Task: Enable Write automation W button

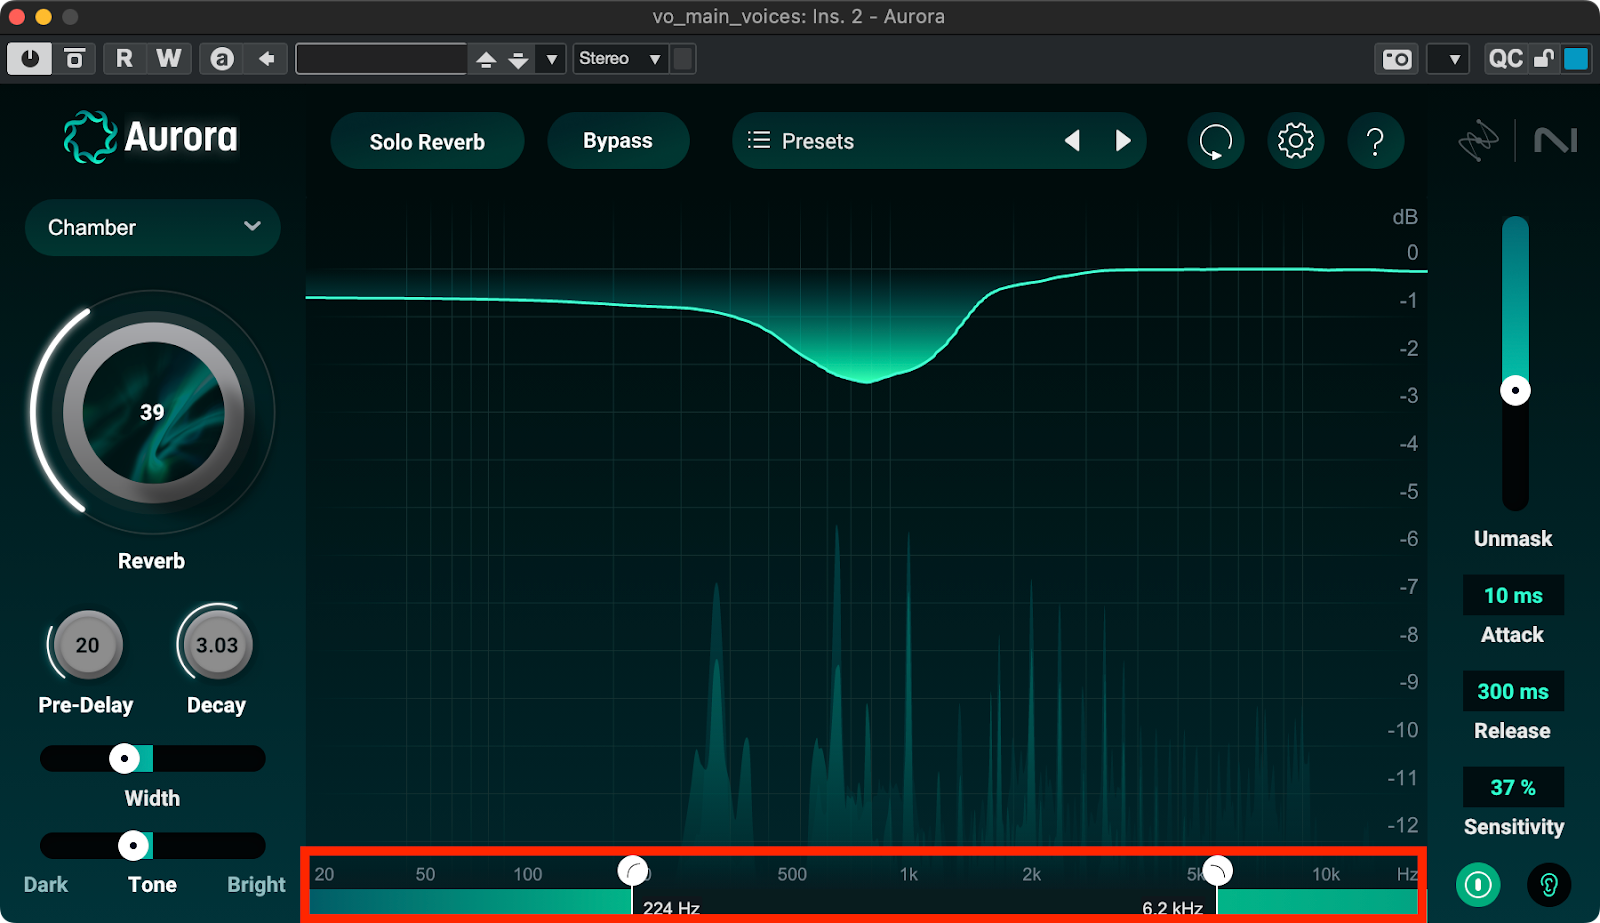Action: pyautogui.click(x=169, y=59)
